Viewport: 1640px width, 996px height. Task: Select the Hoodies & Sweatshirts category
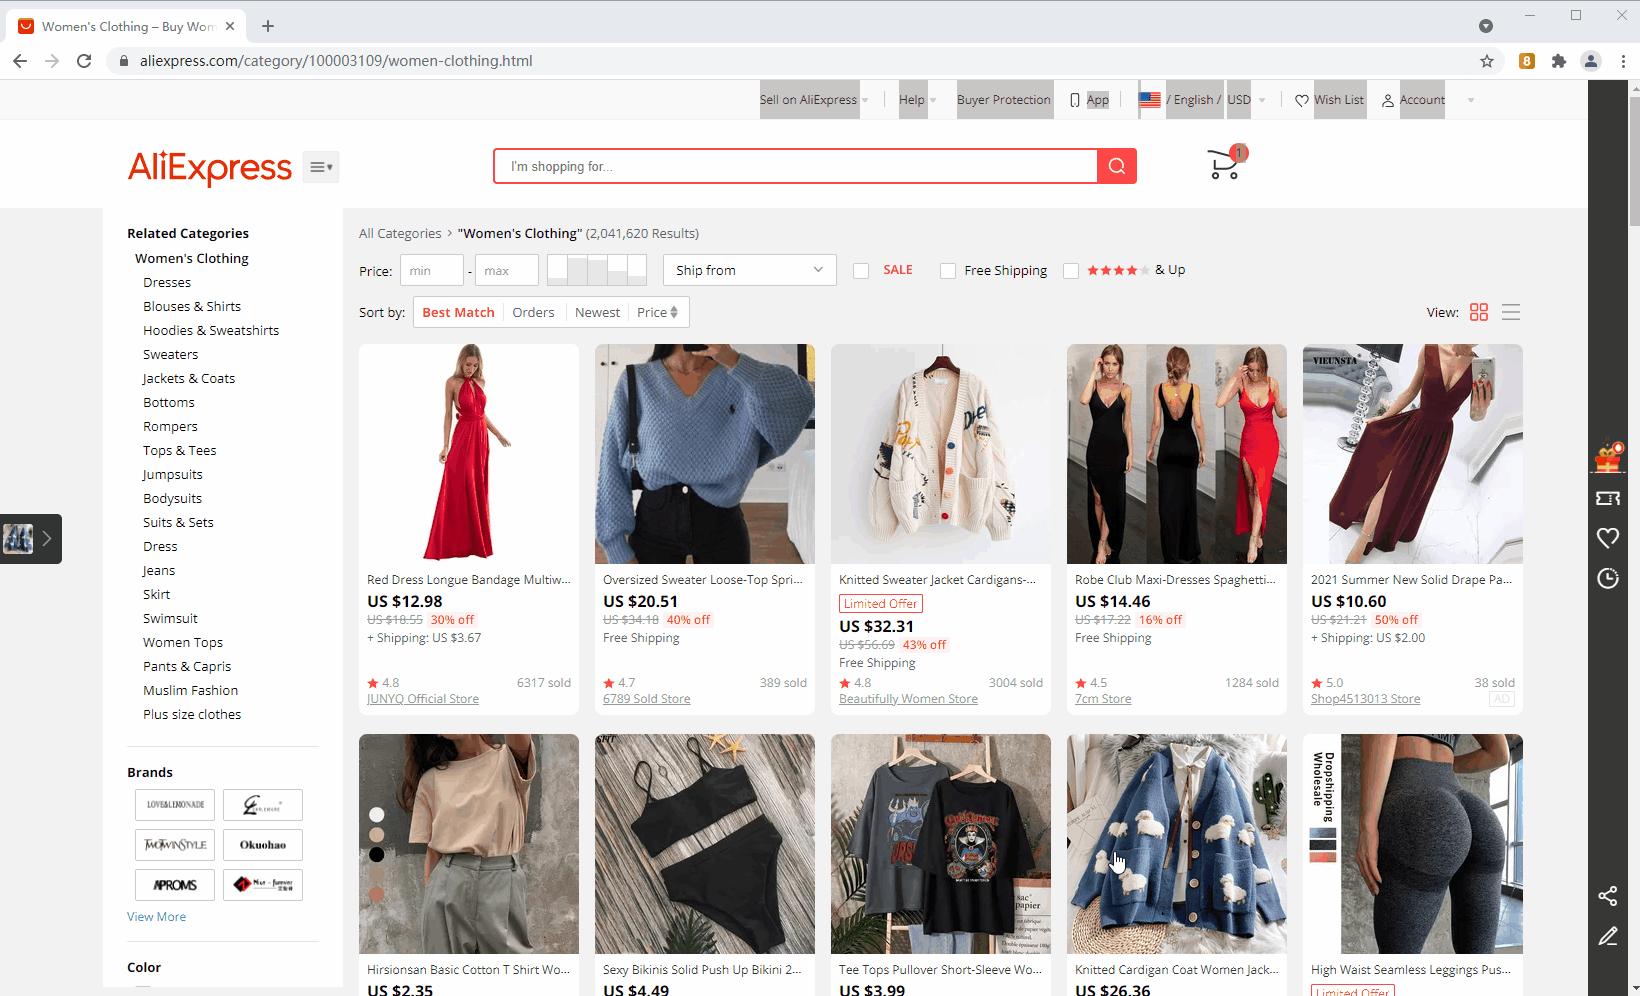click(211, 331)
